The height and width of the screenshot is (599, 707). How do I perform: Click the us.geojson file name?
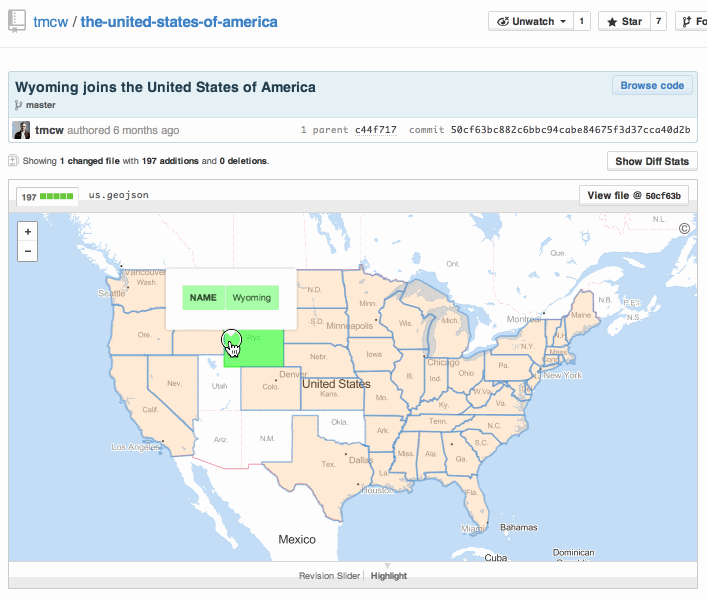pyautogui.click(x=119, y=195)
